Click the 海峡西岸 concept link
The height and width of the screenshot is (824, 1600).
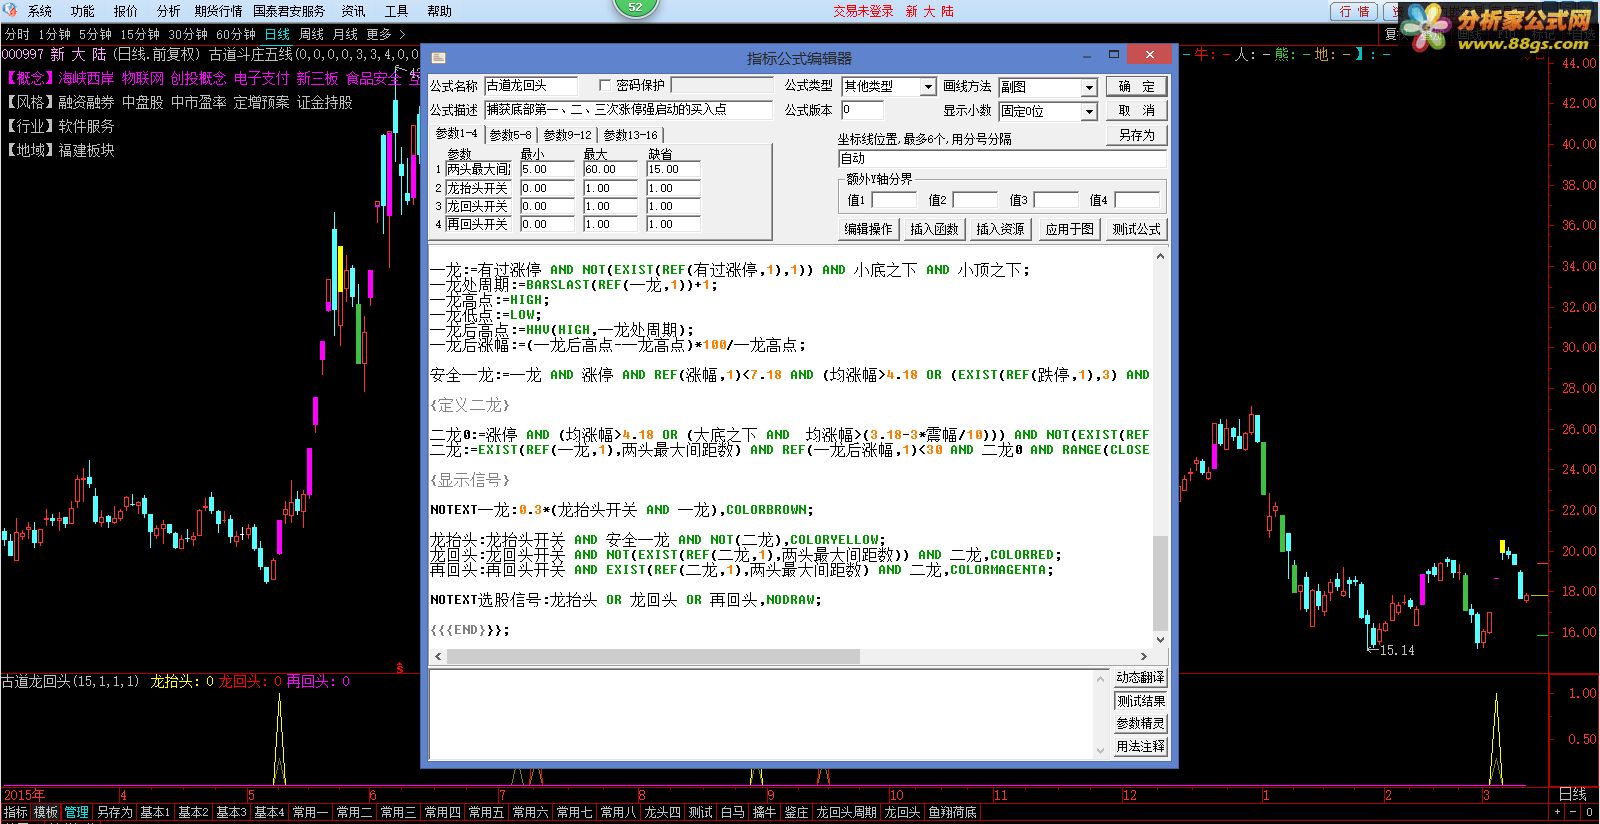[86, 78]
